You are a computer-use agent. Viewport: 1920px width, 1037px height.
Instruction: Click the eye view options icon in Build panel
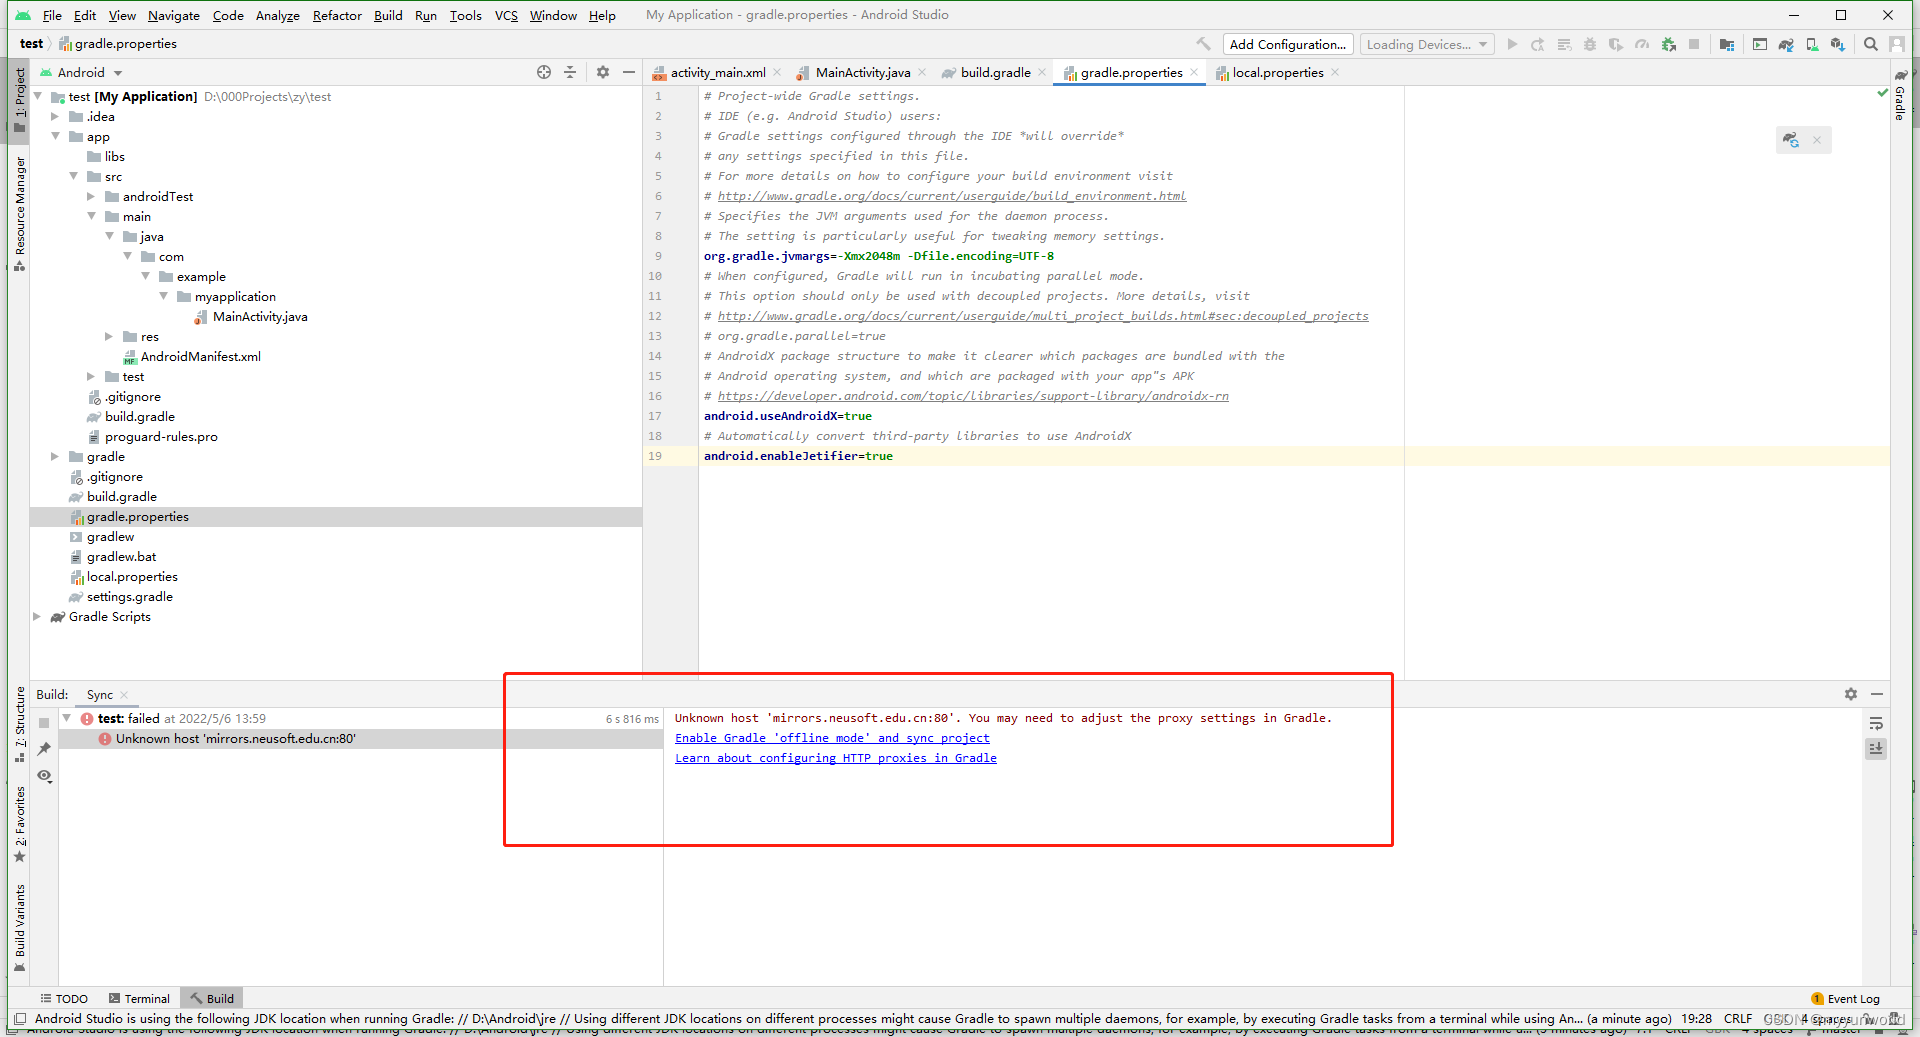(x=44, y=775)
